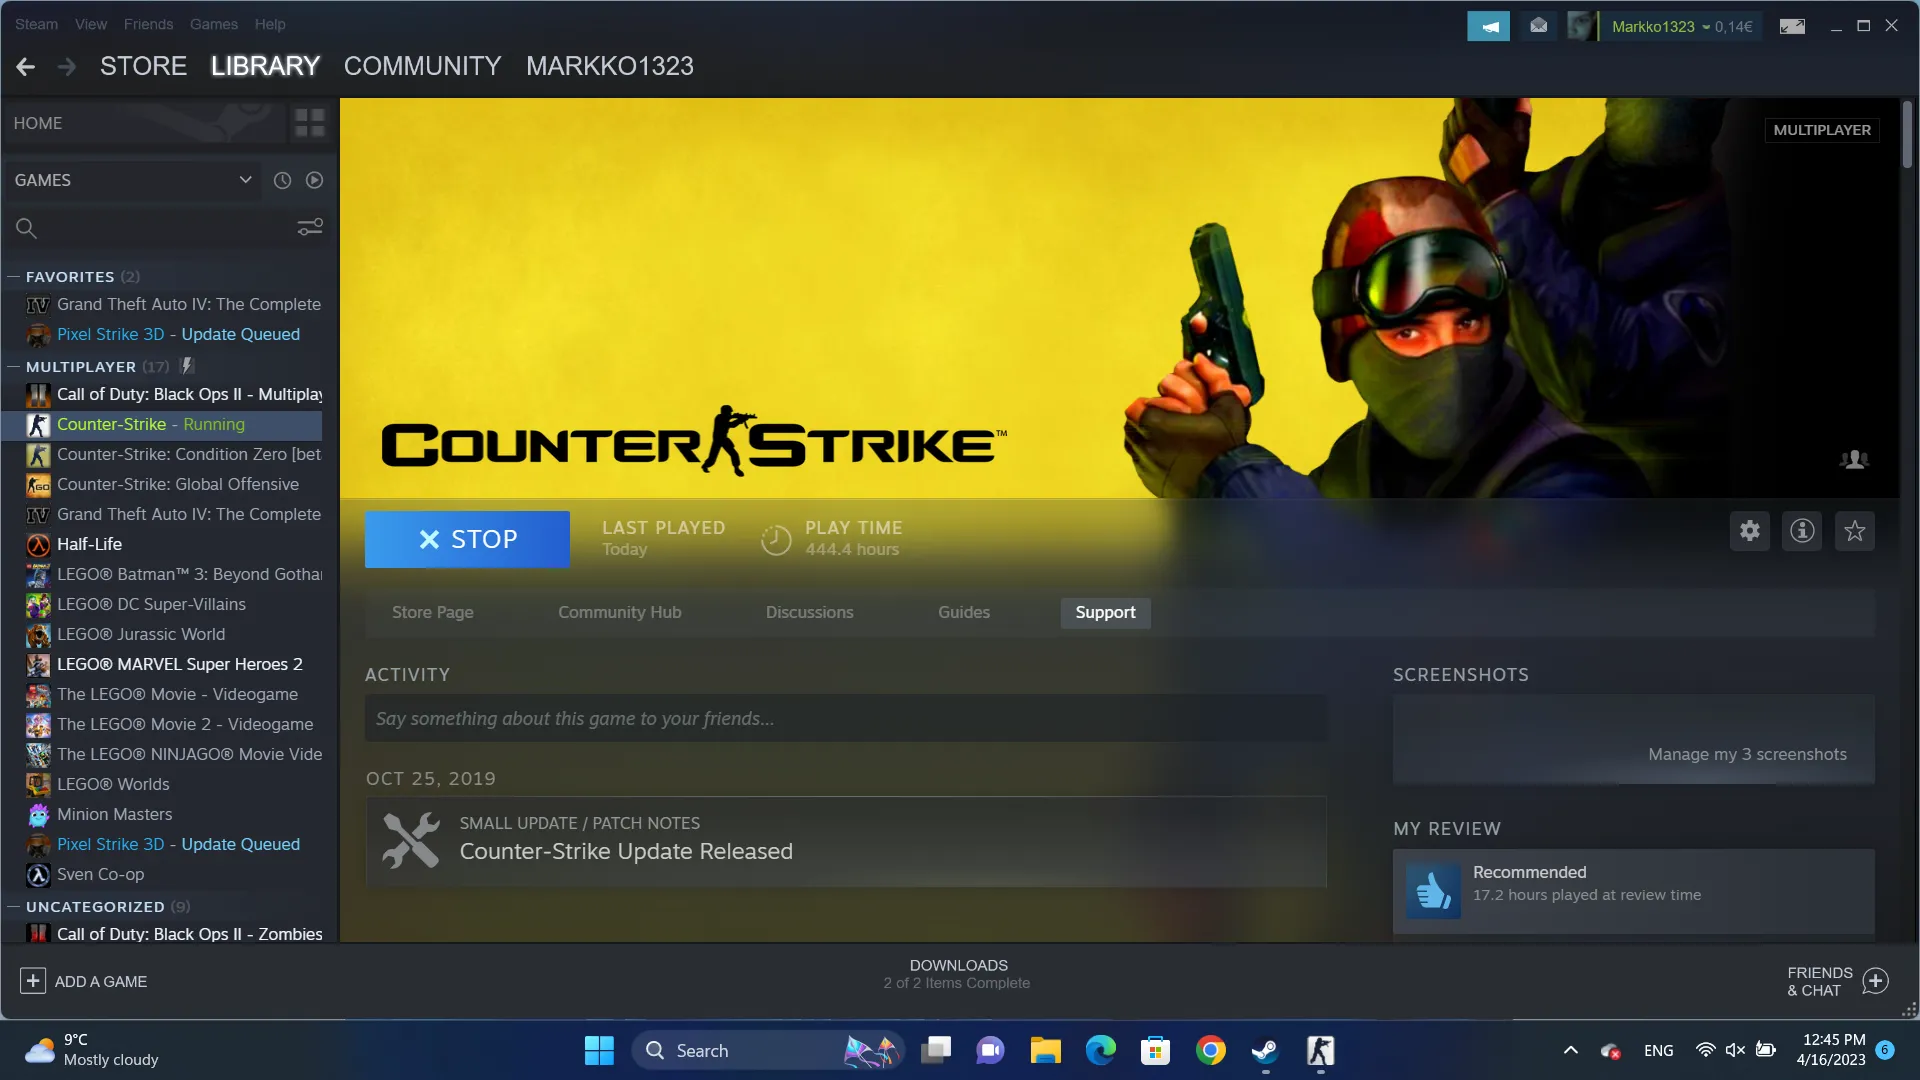
Task: Open game settings gear icon
Action: 1749,531
